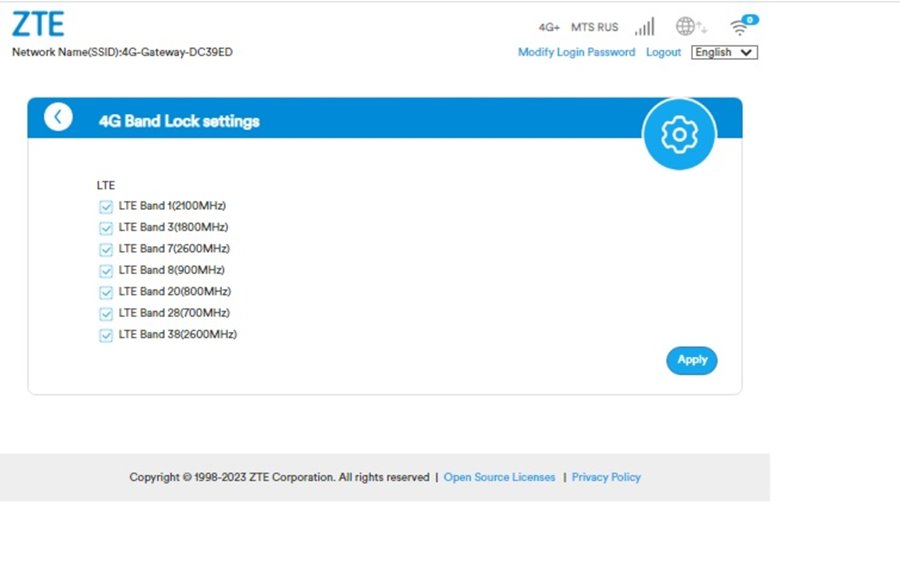Open the Privacy Policy link

tap(606, 477)
